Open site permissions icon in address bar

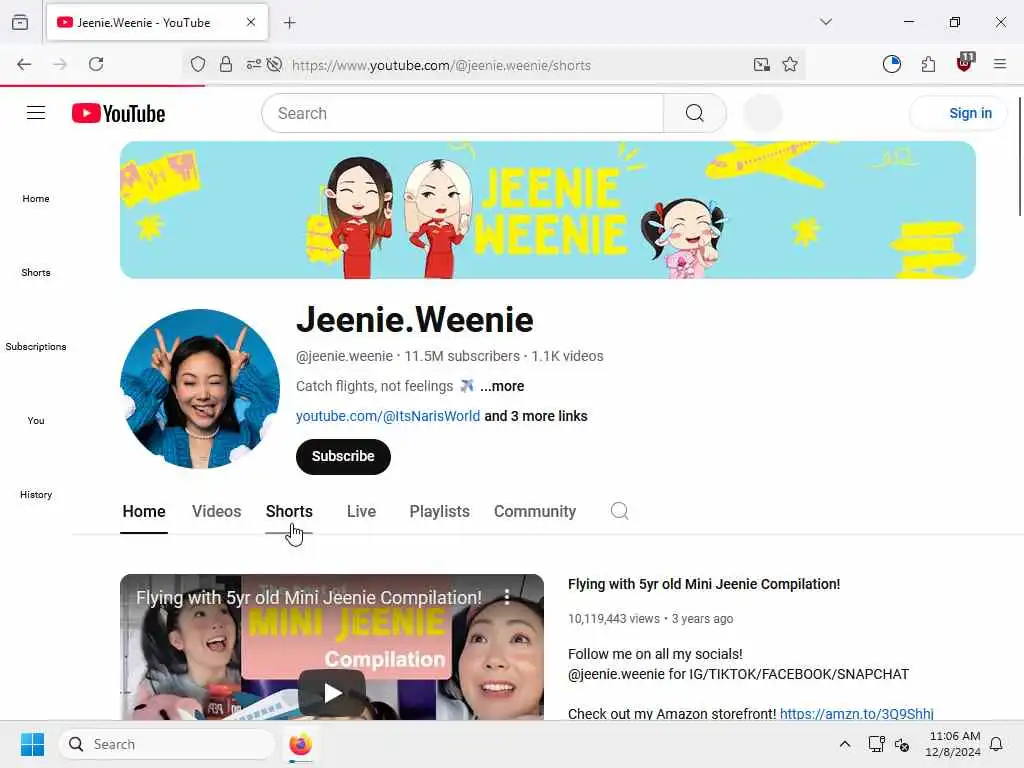pos(253,64)
